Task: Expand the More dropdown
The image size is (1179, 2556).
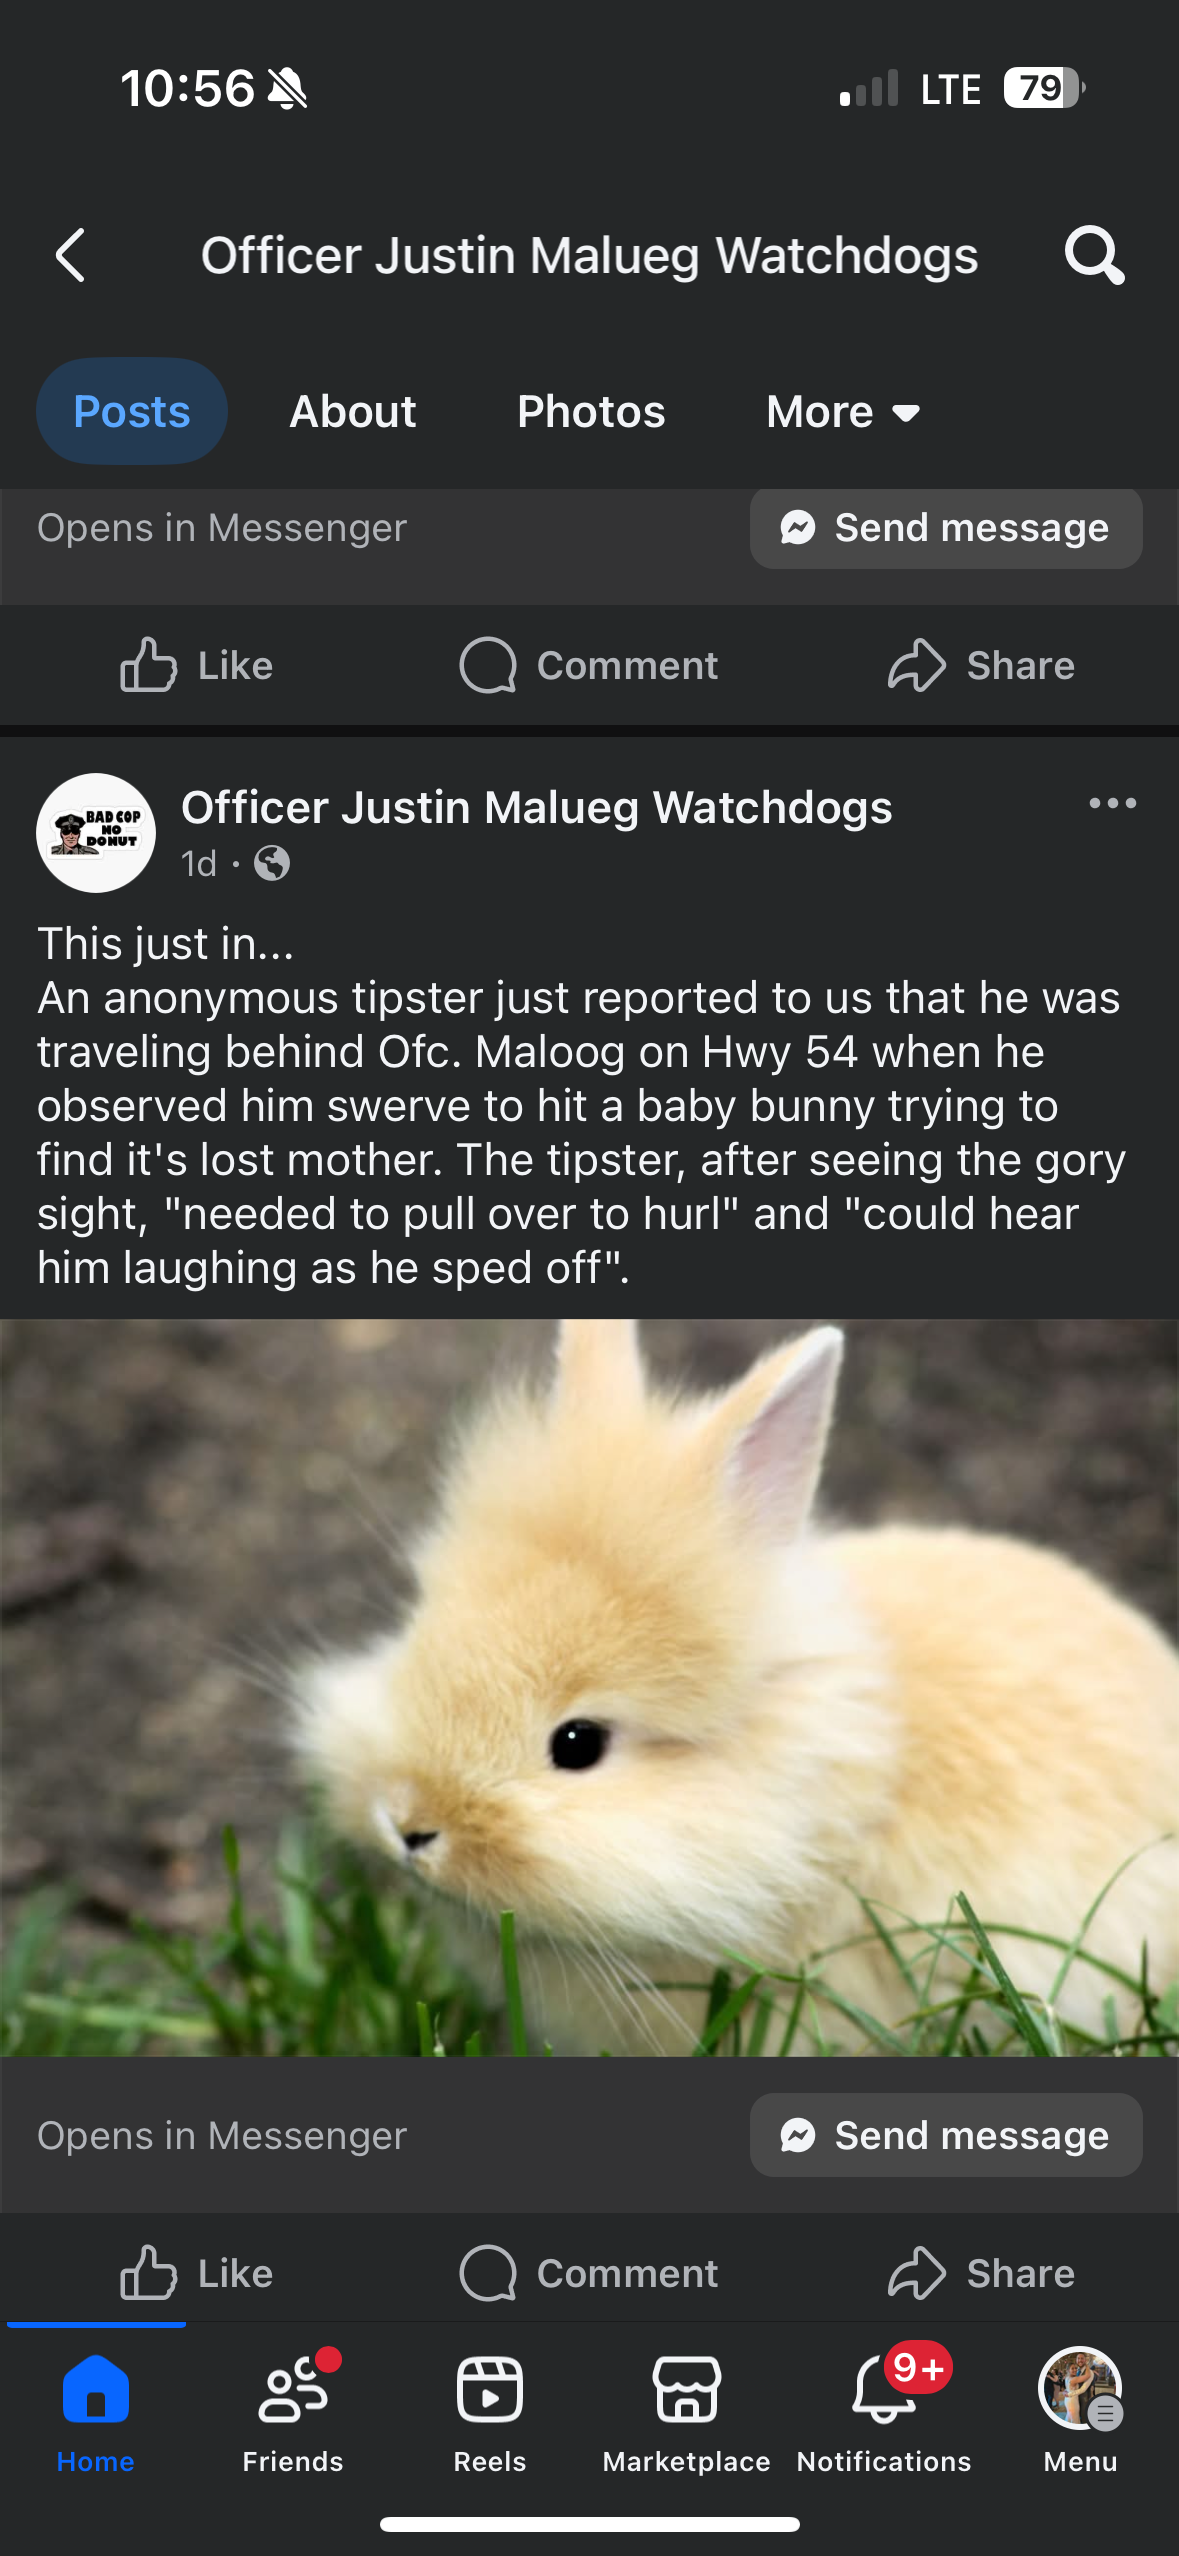Action: pos(843,411)
